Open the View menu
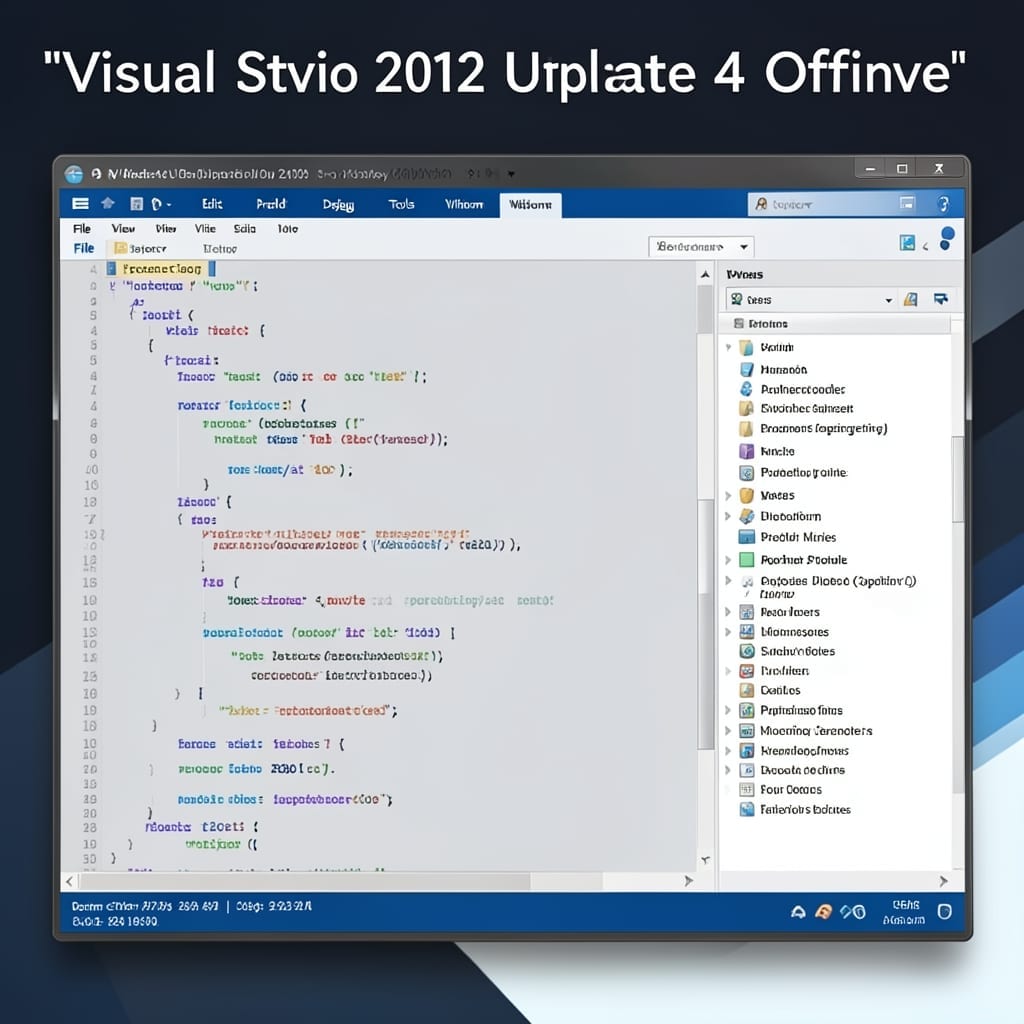Viewport: 1024px width, 1024px height. (123, 229)
